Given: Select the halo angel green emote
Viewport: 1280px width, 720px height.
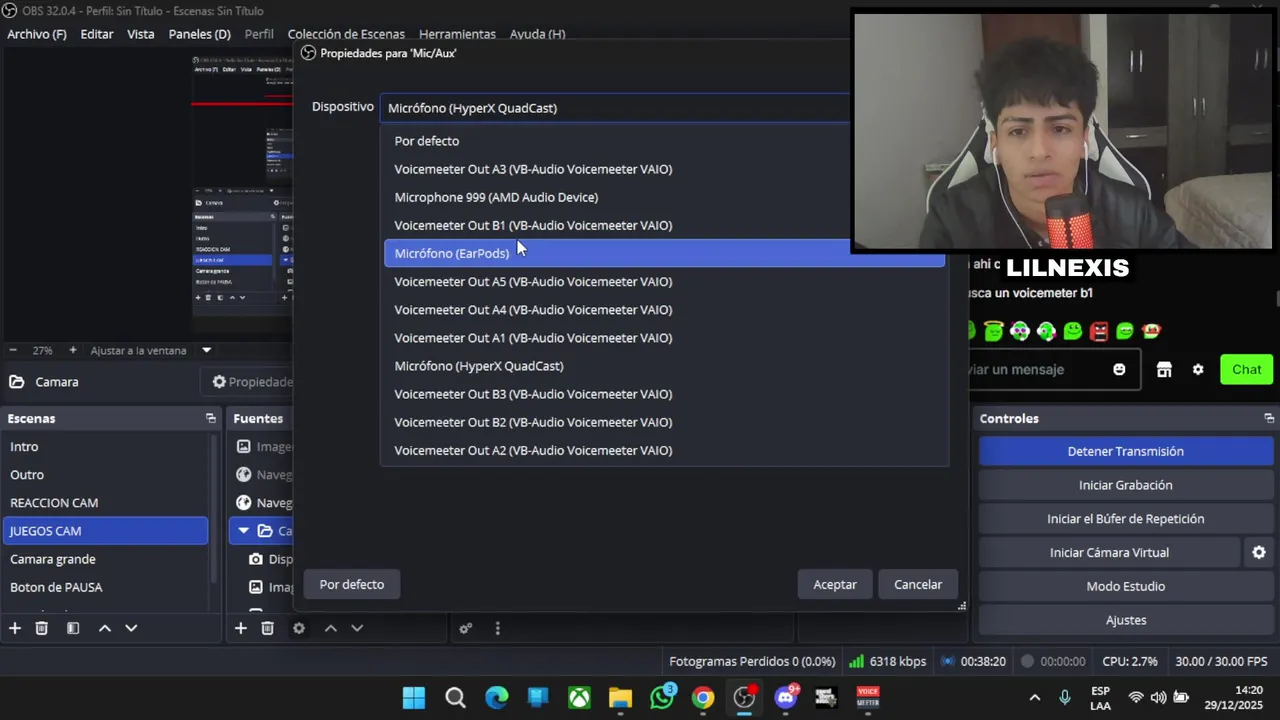Looking at the screenshot, I should click(993, 331).
